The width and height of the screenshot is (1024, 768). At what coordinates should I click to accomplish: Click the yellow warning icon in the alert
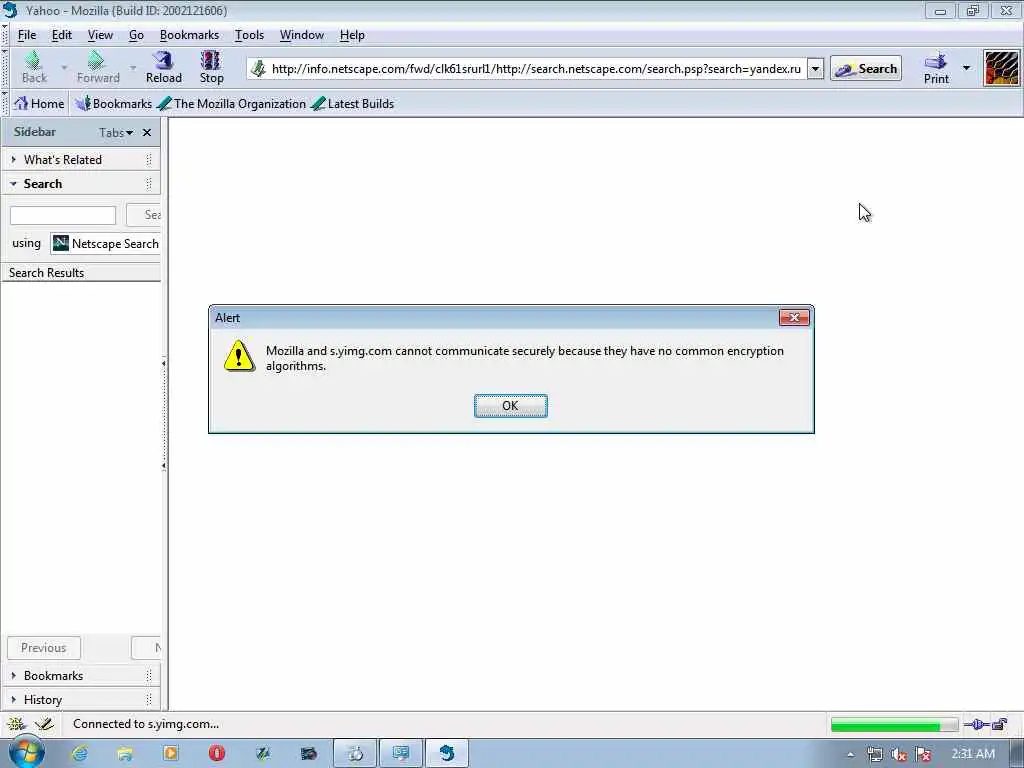(x=239, y=355)
